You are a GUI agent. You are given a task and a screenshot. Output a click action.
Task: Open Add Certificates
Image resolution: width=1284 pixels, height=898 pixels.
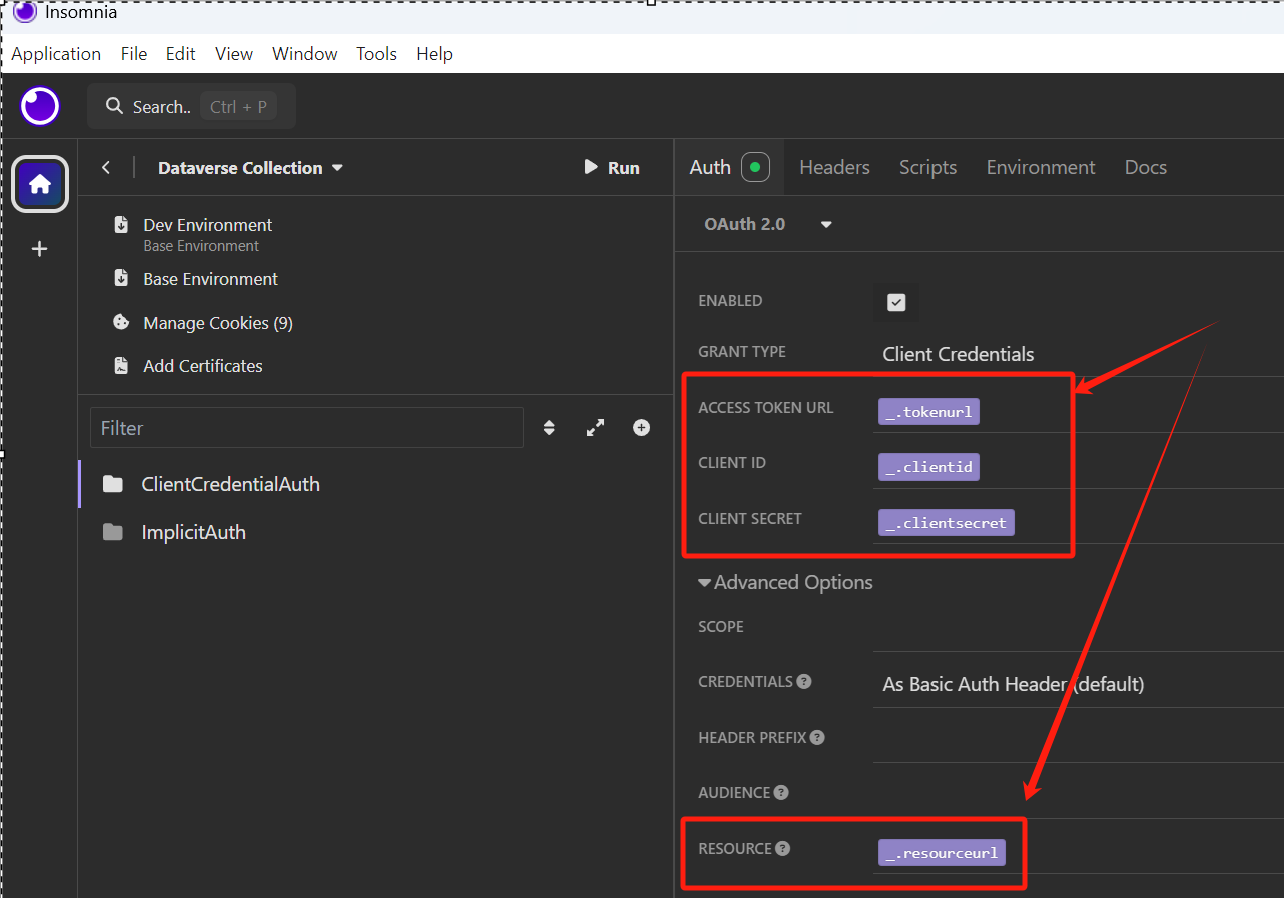(203, 366)
